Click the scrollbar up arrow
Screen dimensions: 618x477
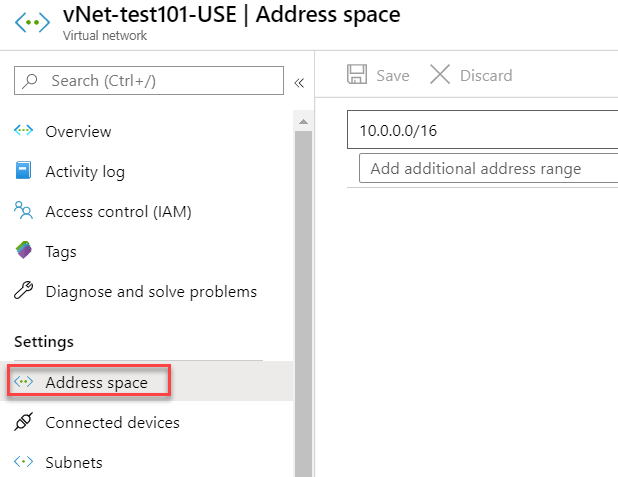pyautogui.click(x=303, y=122)
